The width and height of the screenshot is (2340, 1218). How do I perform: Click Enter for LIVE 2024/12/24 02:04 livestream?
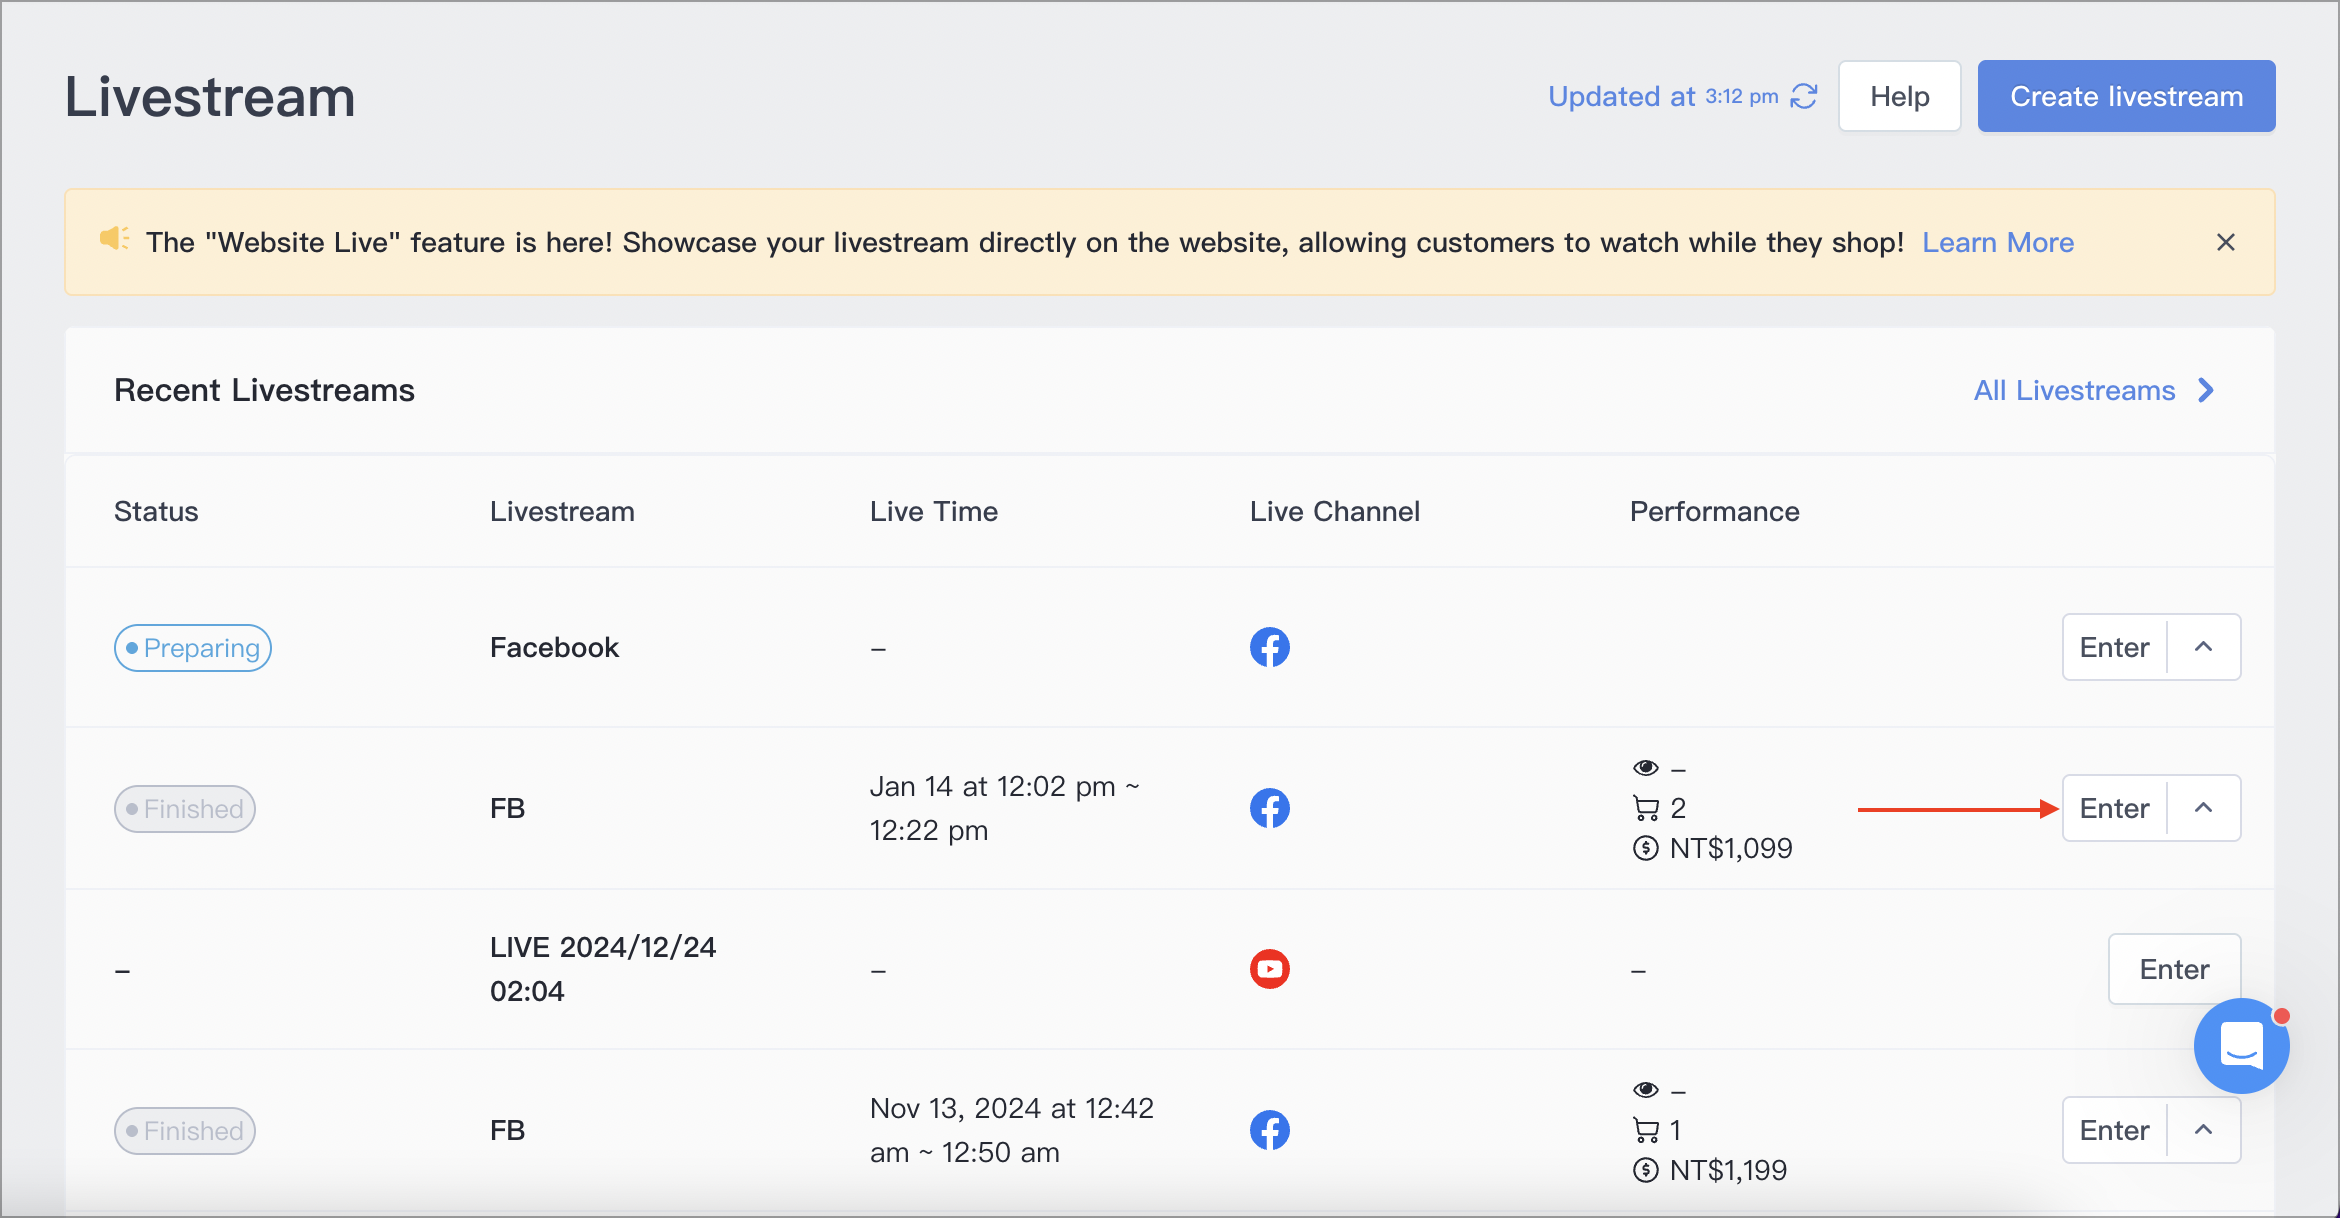[2174, 969]
